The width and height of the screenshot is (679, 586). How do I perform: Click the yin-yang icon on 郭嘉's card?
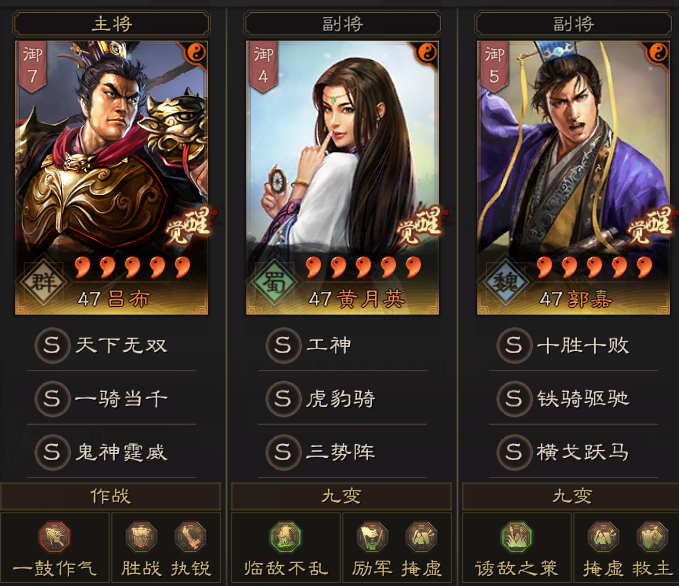click(658, 53)
